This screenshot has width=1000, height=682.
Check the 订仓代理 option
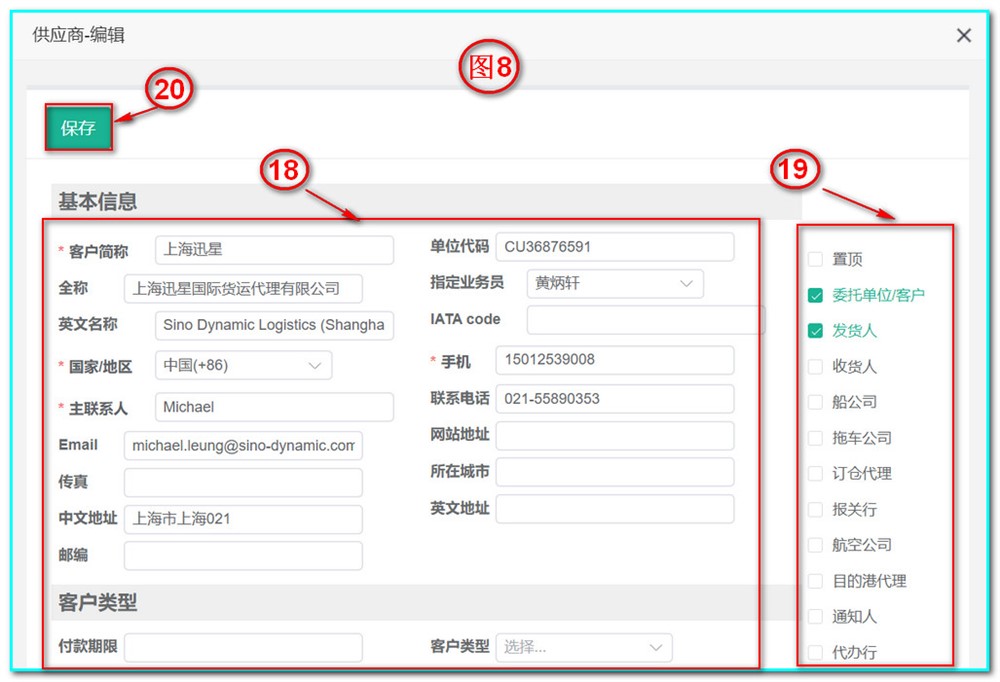point(815,473)
